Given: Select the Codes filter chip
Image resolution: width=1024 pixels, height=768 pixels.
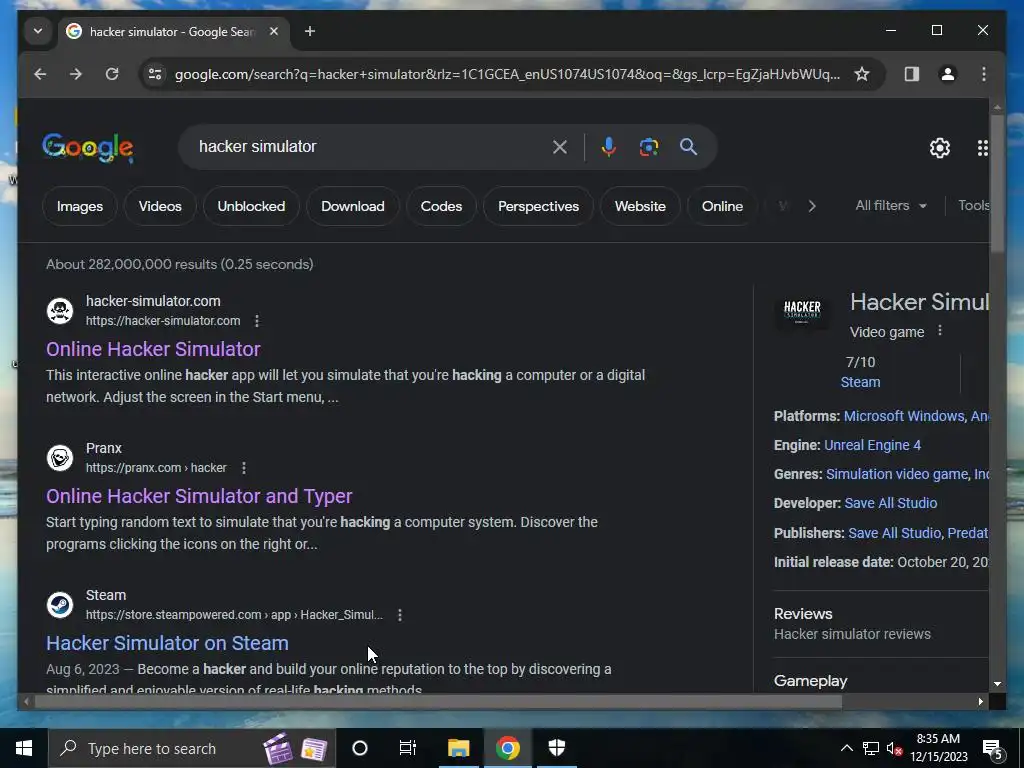Looking at the screenshot, I should tap(441, 206).
